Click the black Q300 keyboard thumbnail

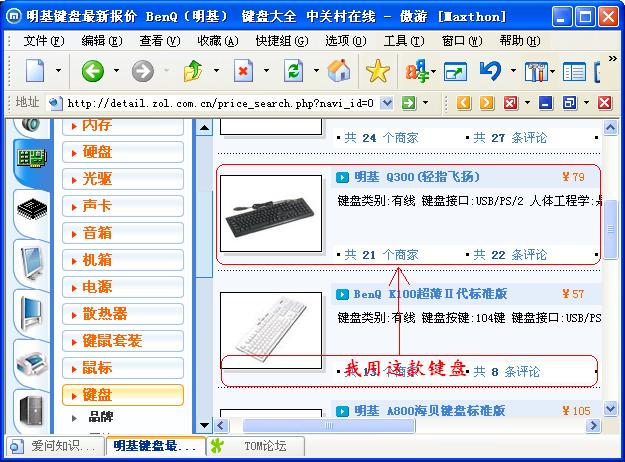(x=271, y=214)
